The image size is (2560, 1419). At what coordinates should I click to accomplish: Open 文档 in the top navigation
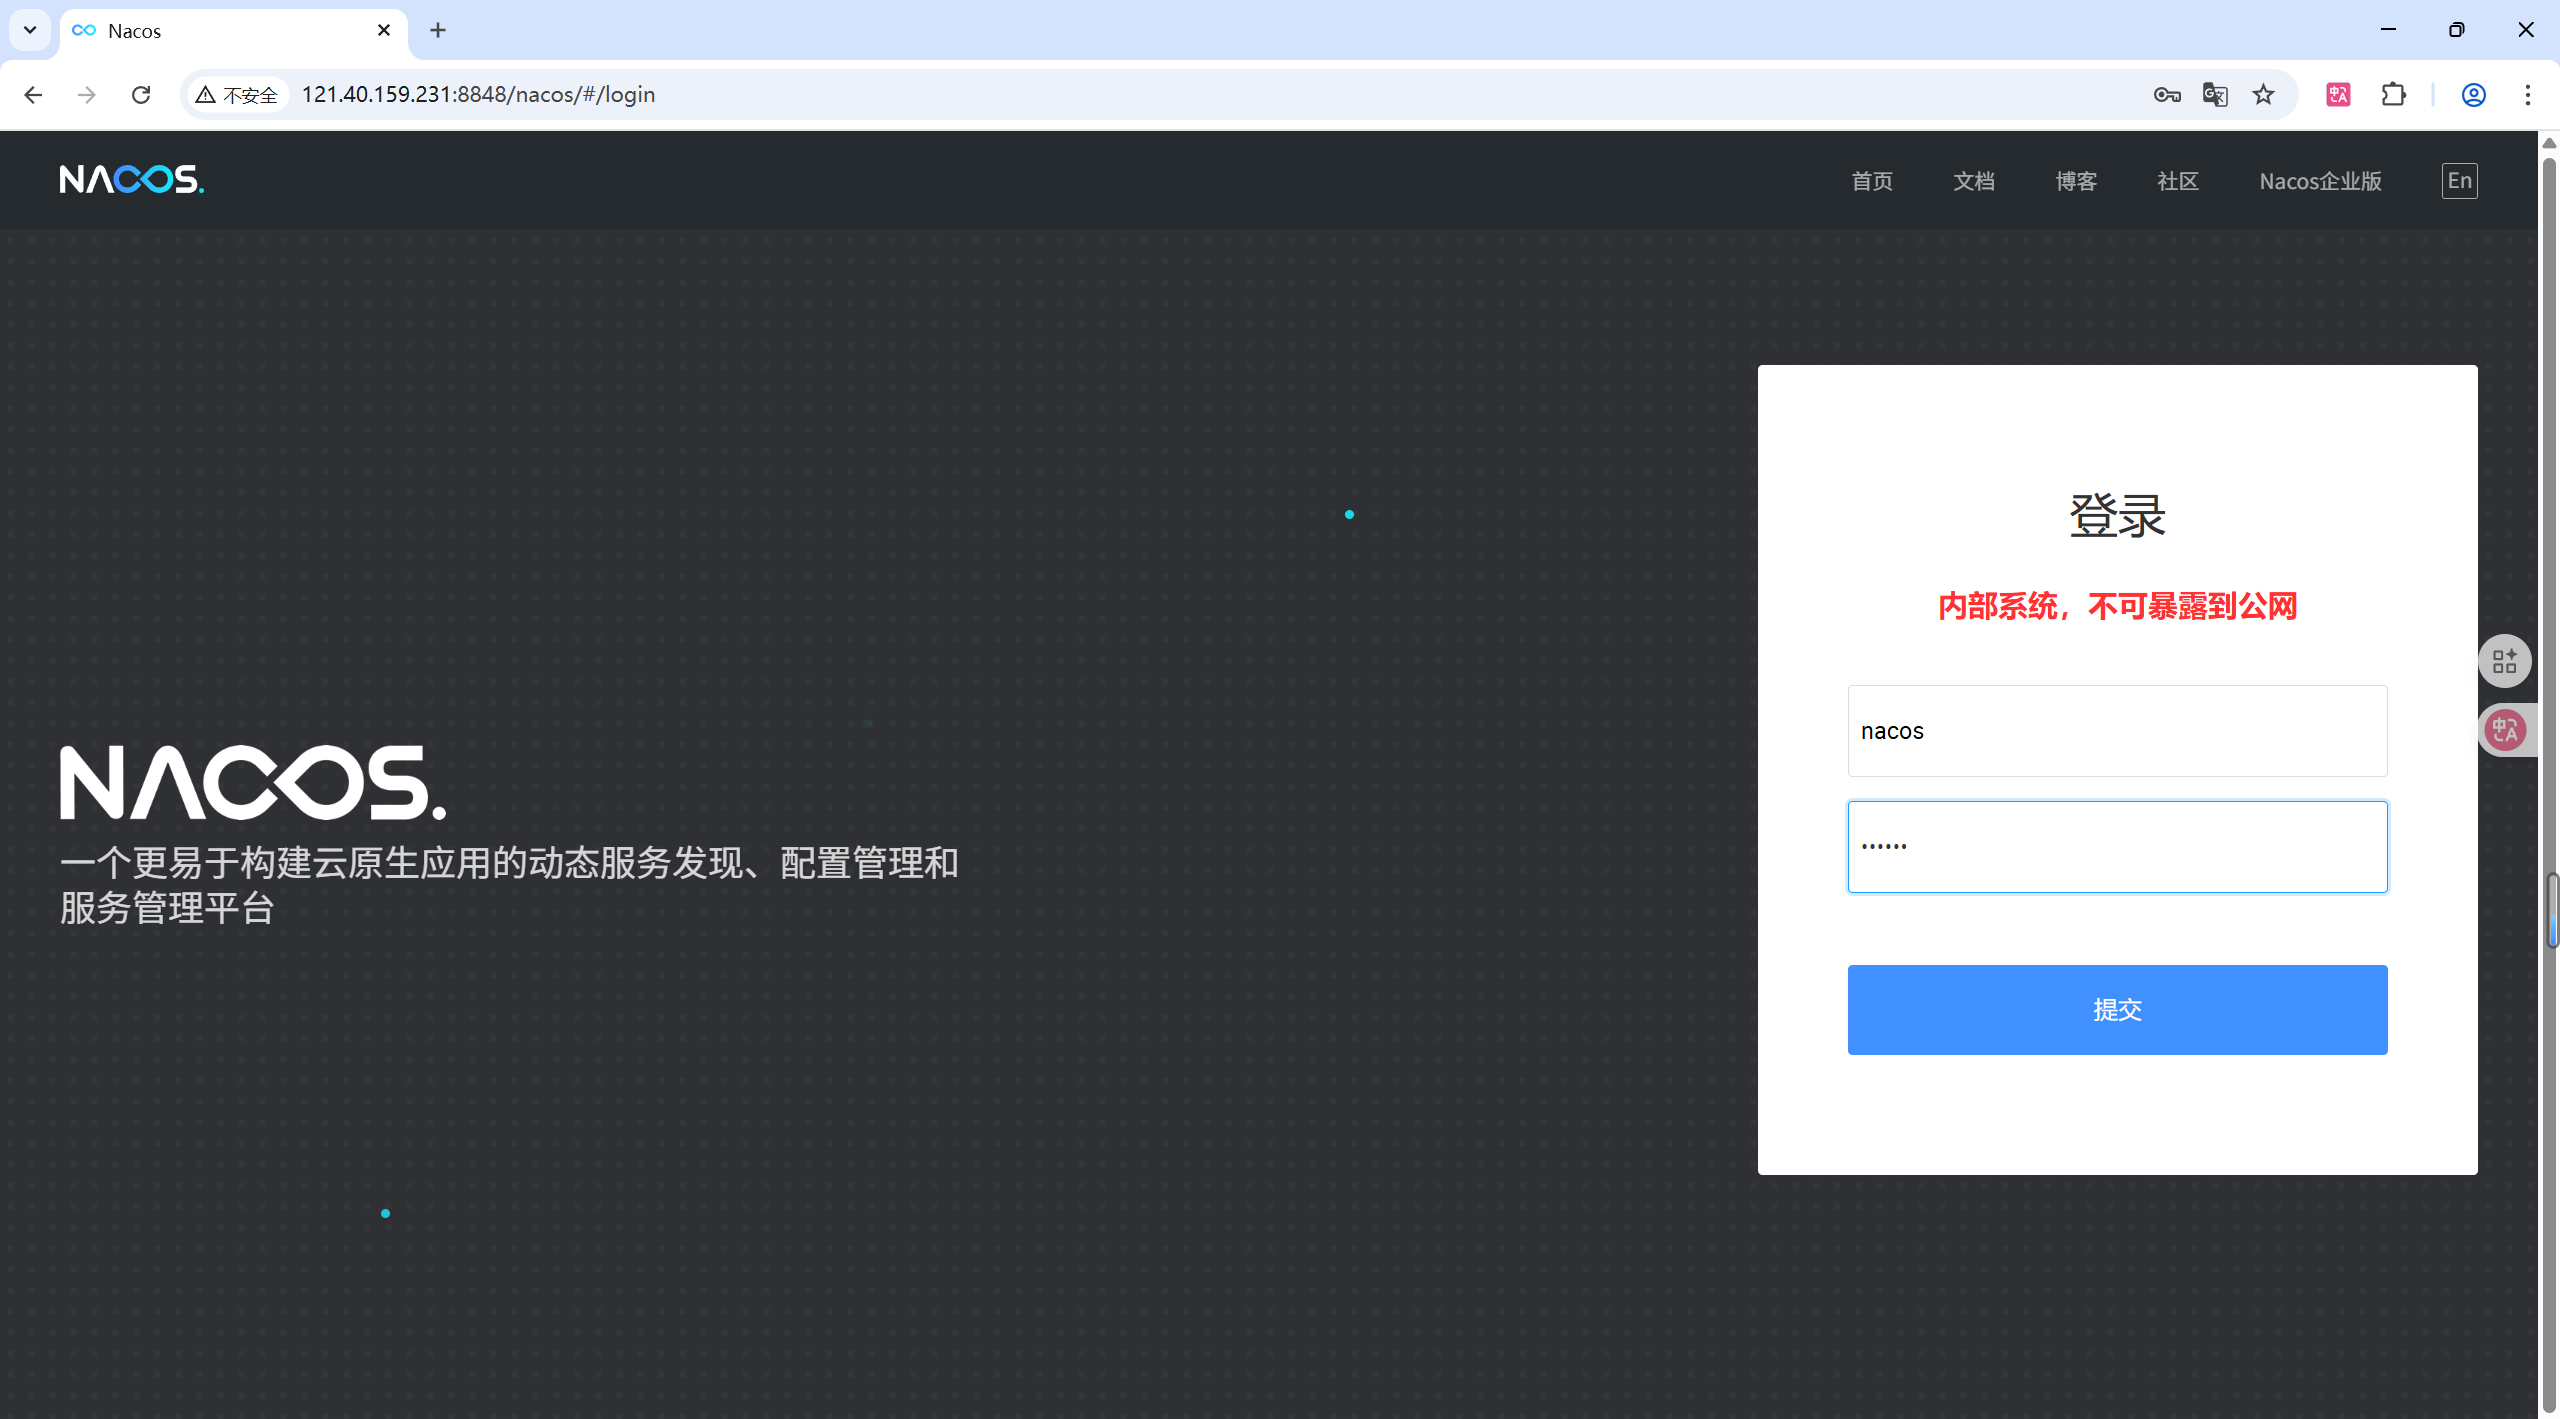1973,181
